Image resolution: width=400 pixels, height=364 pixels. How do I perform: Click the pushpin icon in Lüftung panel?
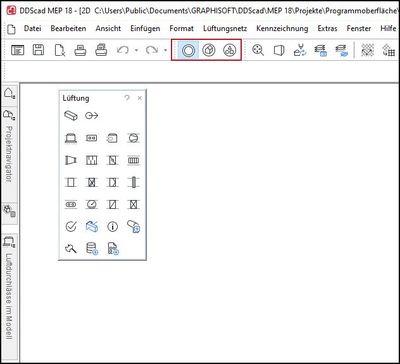71,249
